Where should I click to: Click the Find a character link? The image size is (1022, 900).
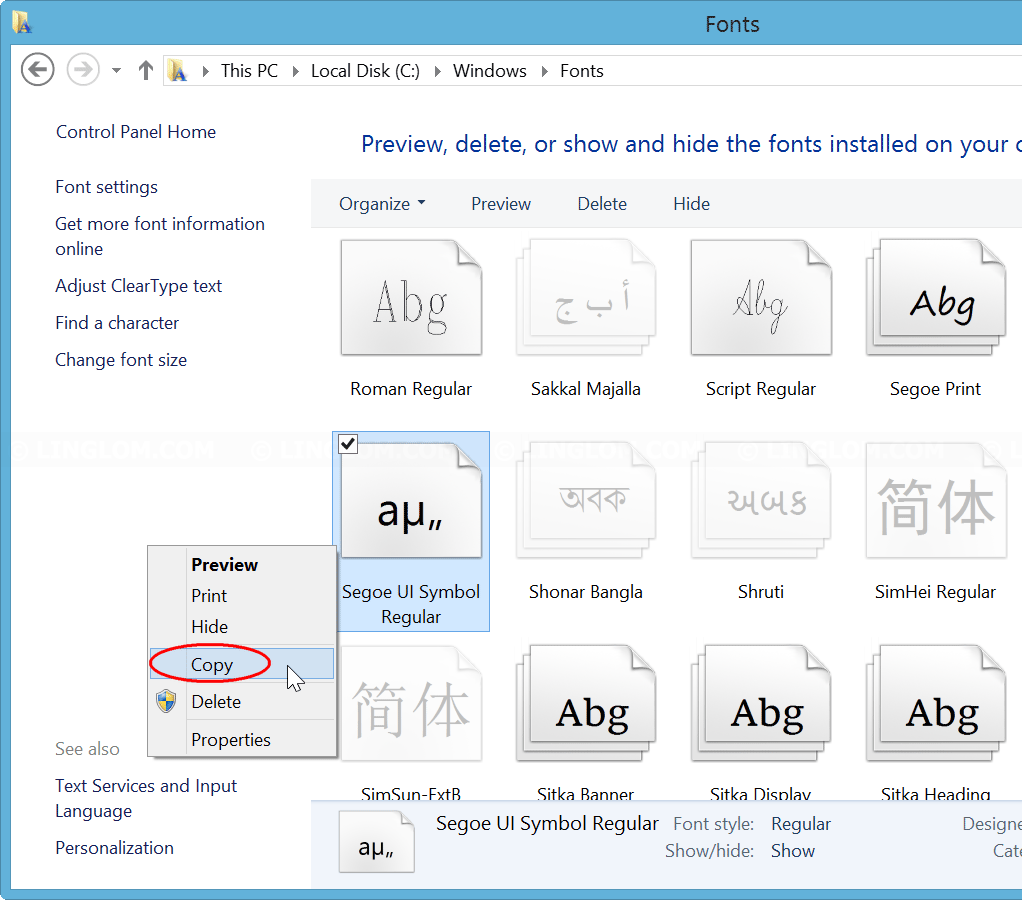tap(117, 323)
